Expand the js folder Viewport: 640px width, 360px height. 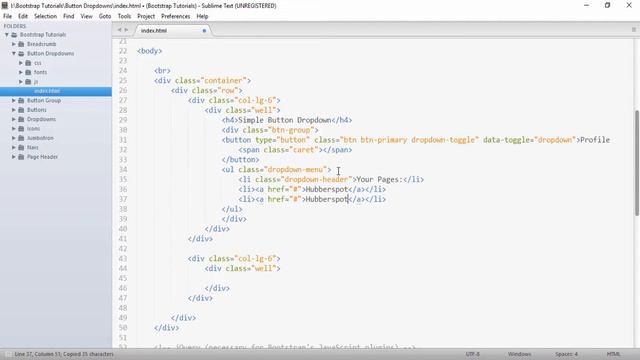(20, 82)
